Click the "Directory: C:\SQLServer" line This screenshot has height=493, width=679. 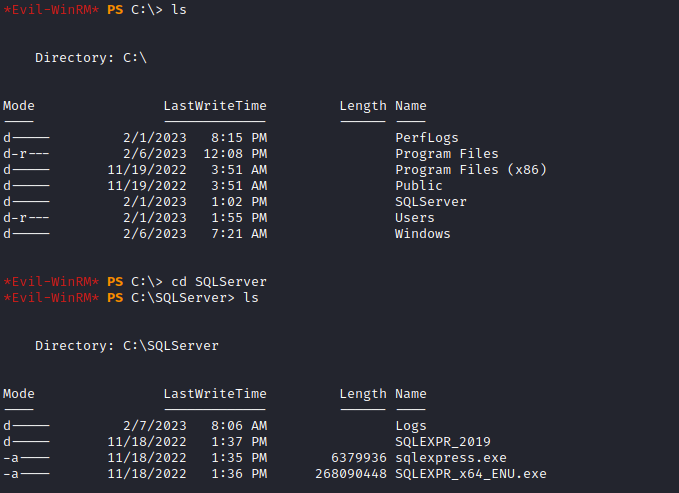127,346
